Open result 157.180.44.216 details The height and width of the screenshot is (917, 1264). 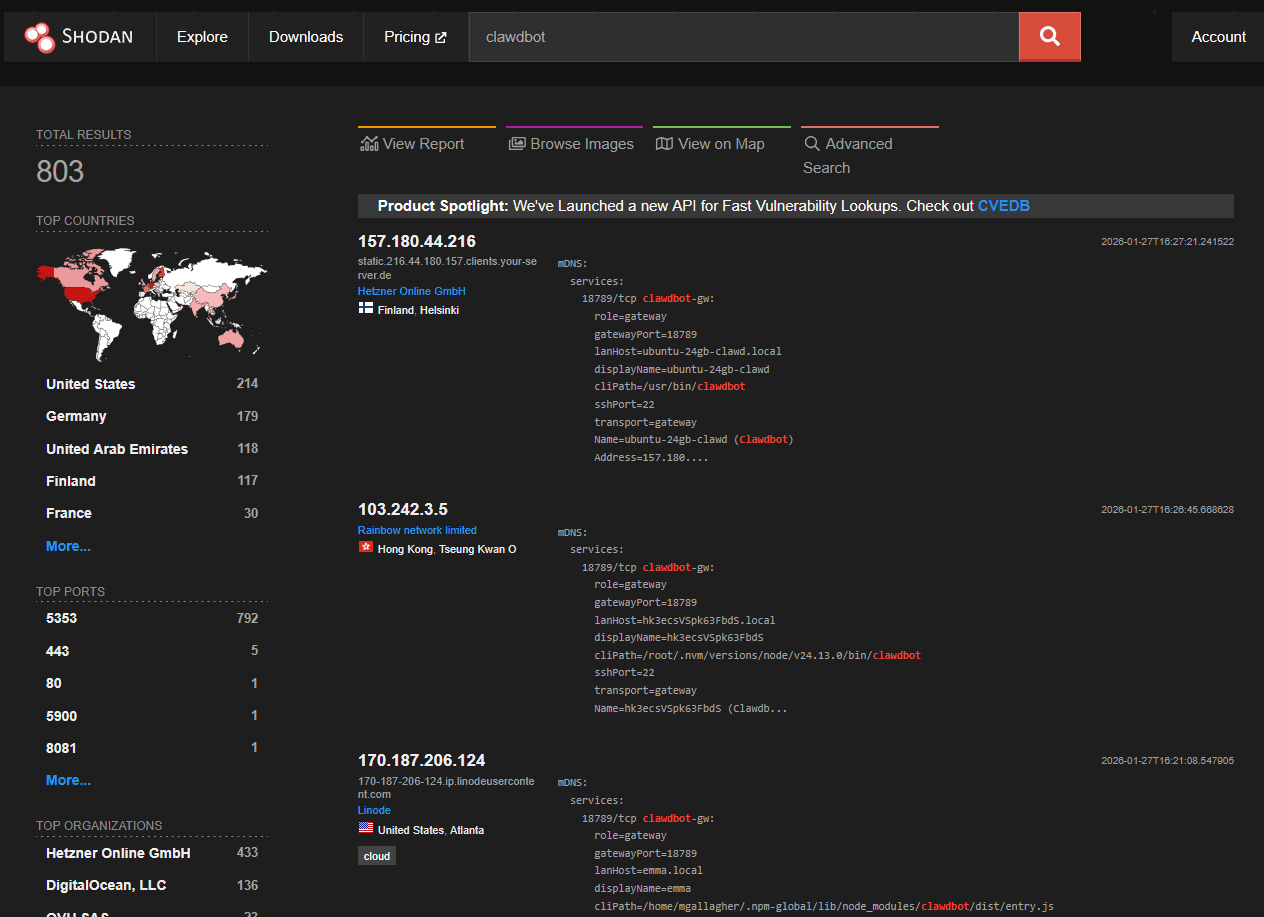tap(416, 241)
